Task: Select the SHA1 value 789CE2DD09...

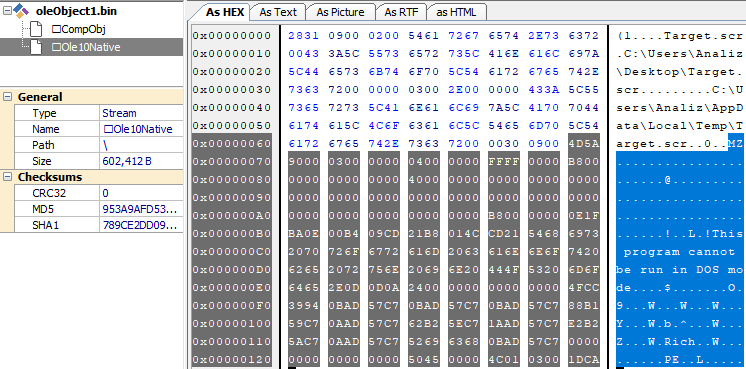Action: pos(141,225)
